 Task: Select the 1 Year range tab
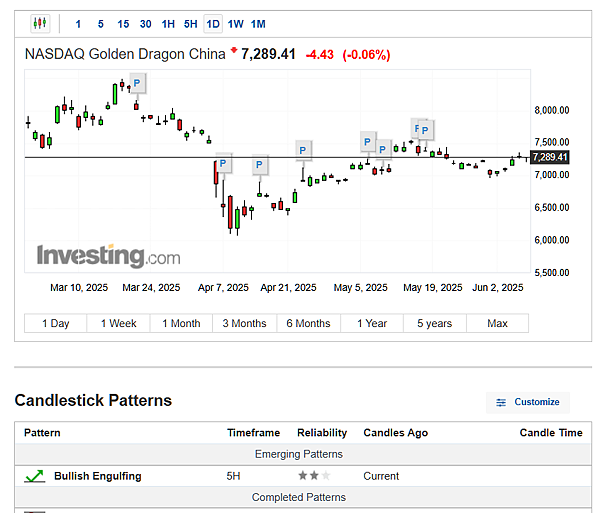click(x=371, y=323)
